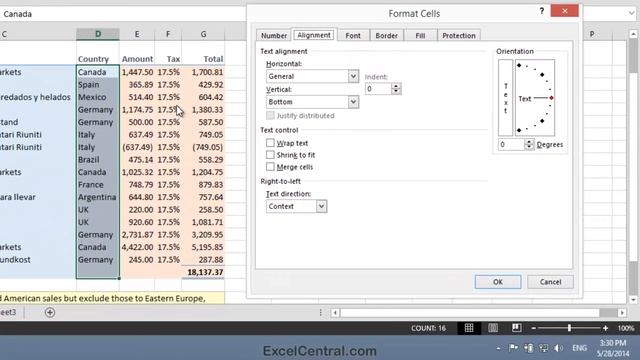Image resolution: width=640 pixels, height=360 pixels.
Task: Click the zoom slider handle
Action: tap(569, 328)
